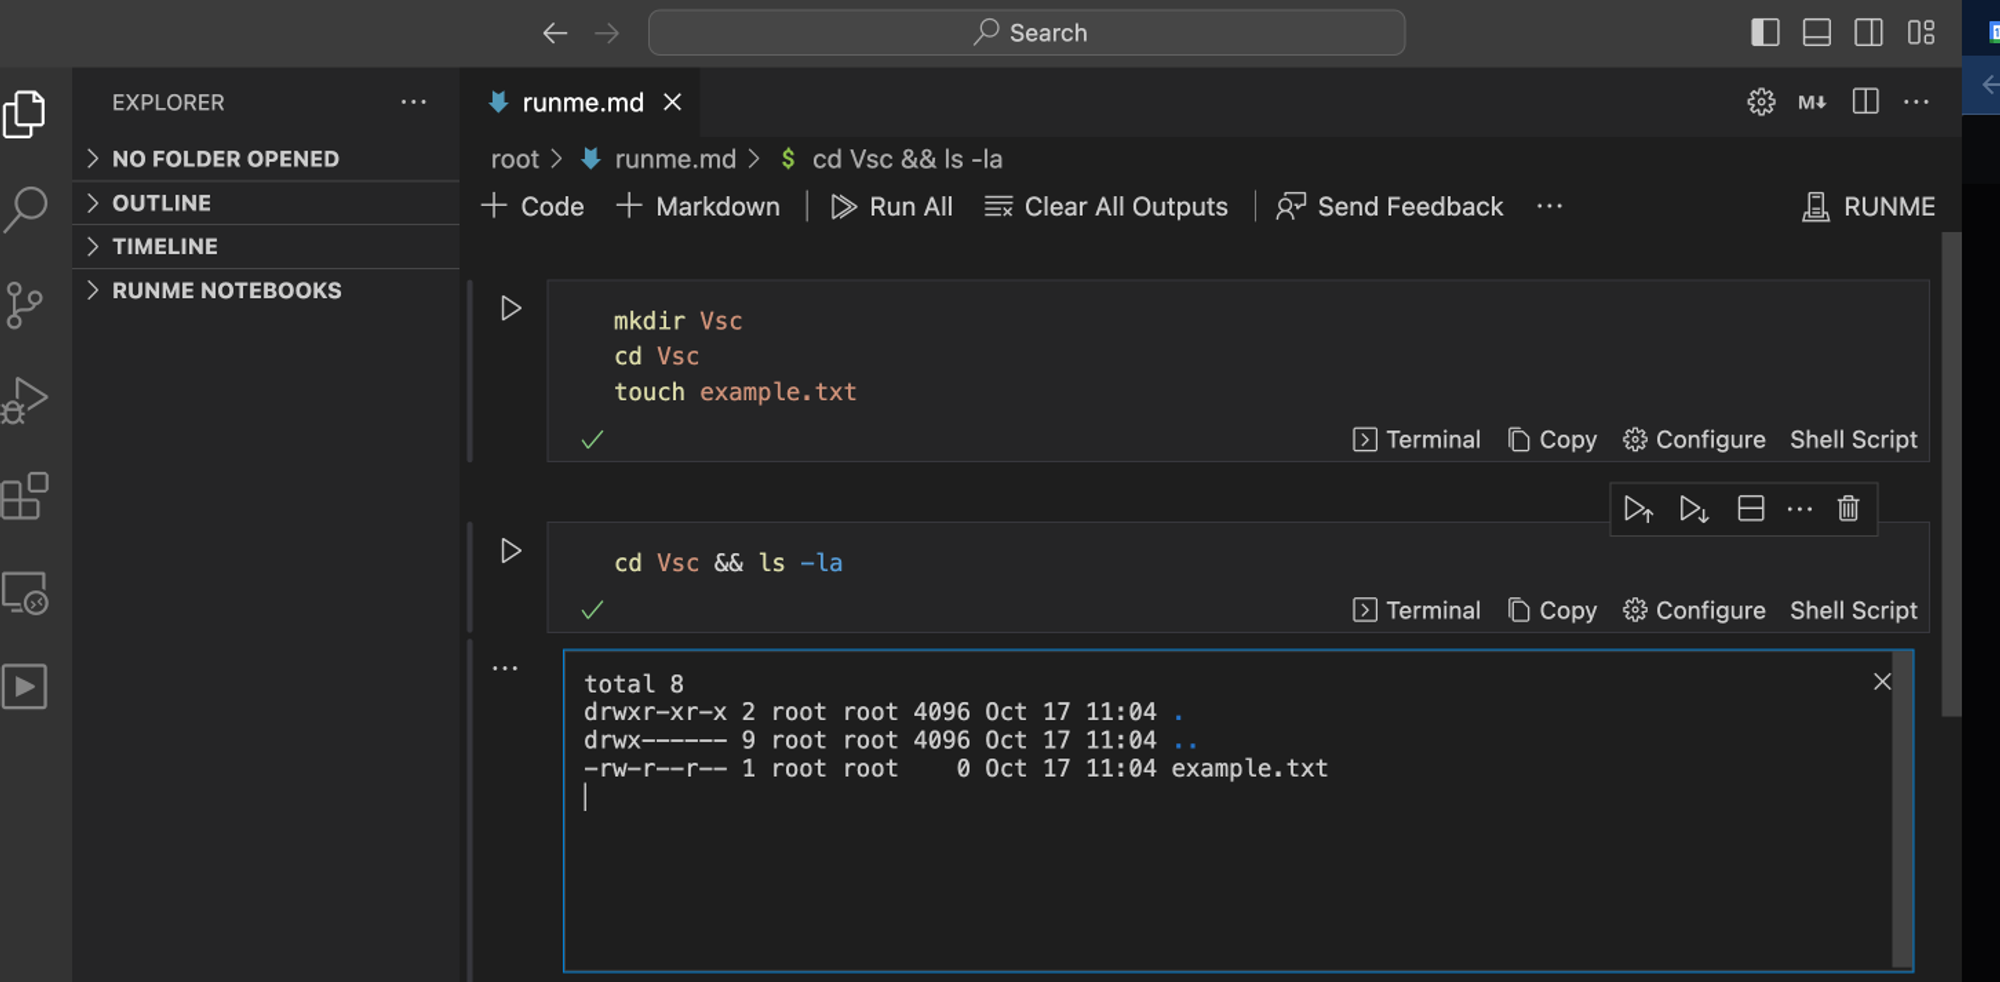Click root in the breadcrumb path
Image resolution: width=2000 pixels, height=982 pixels.
point(515,158)
